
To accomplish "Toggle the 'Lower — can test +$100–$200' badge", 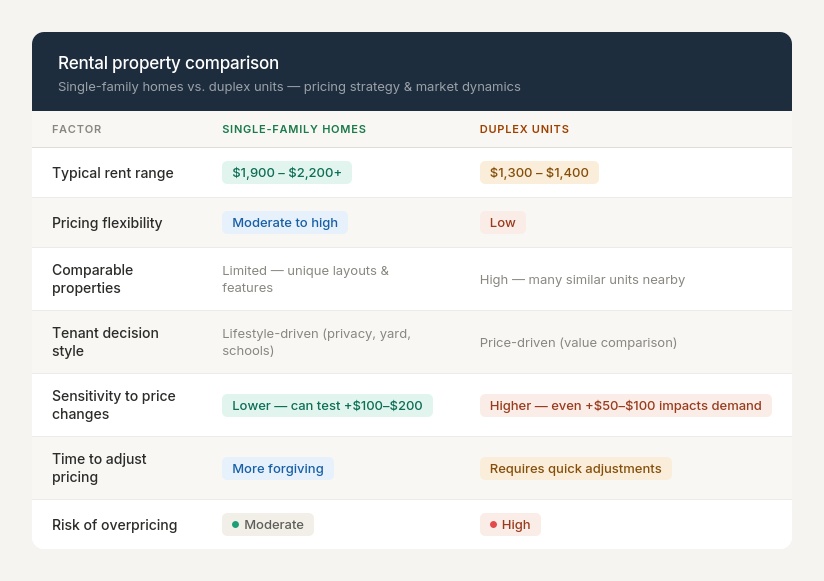I will 327,405.
